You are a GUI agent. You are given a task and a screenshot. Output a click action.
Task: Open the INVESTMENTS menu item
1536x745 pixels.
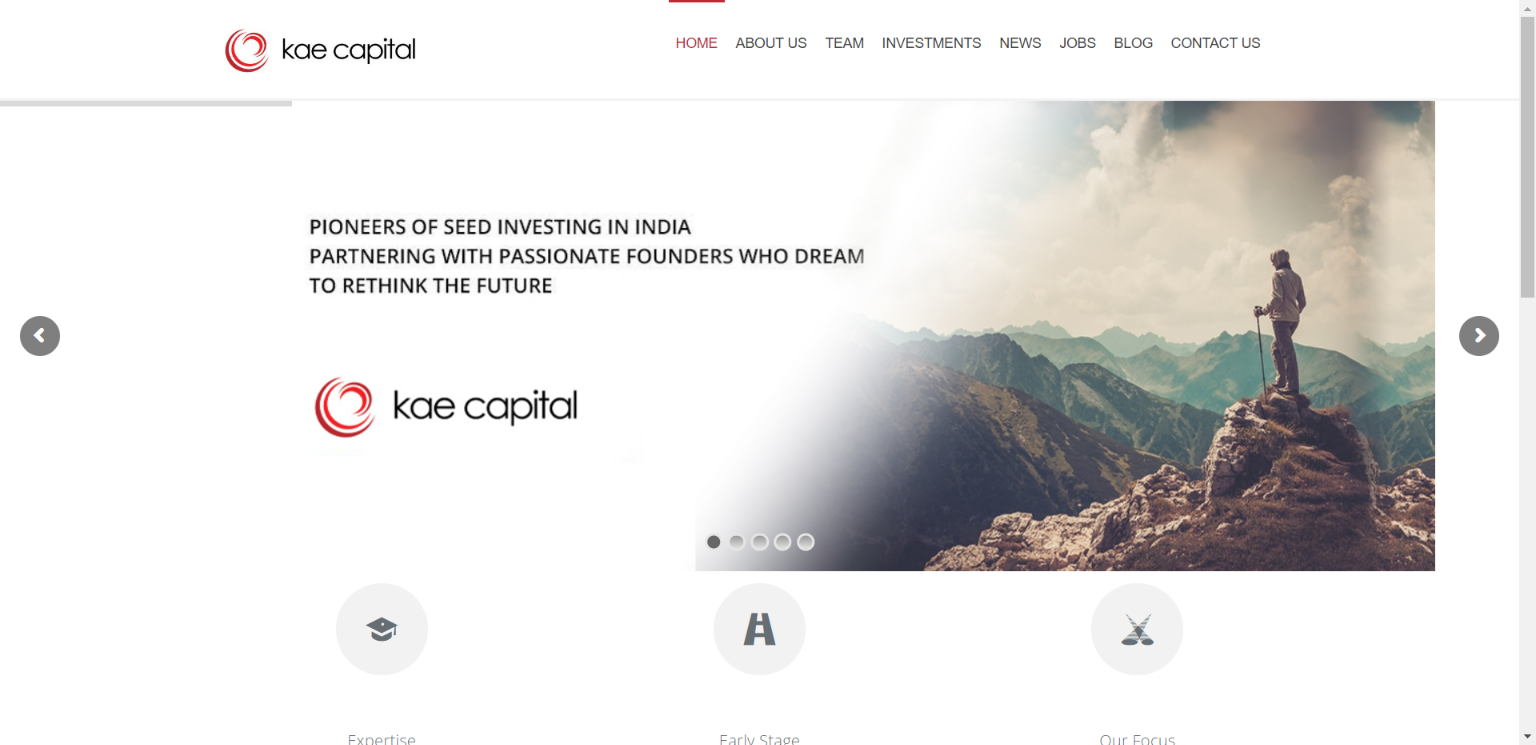[x=931, y=43]
